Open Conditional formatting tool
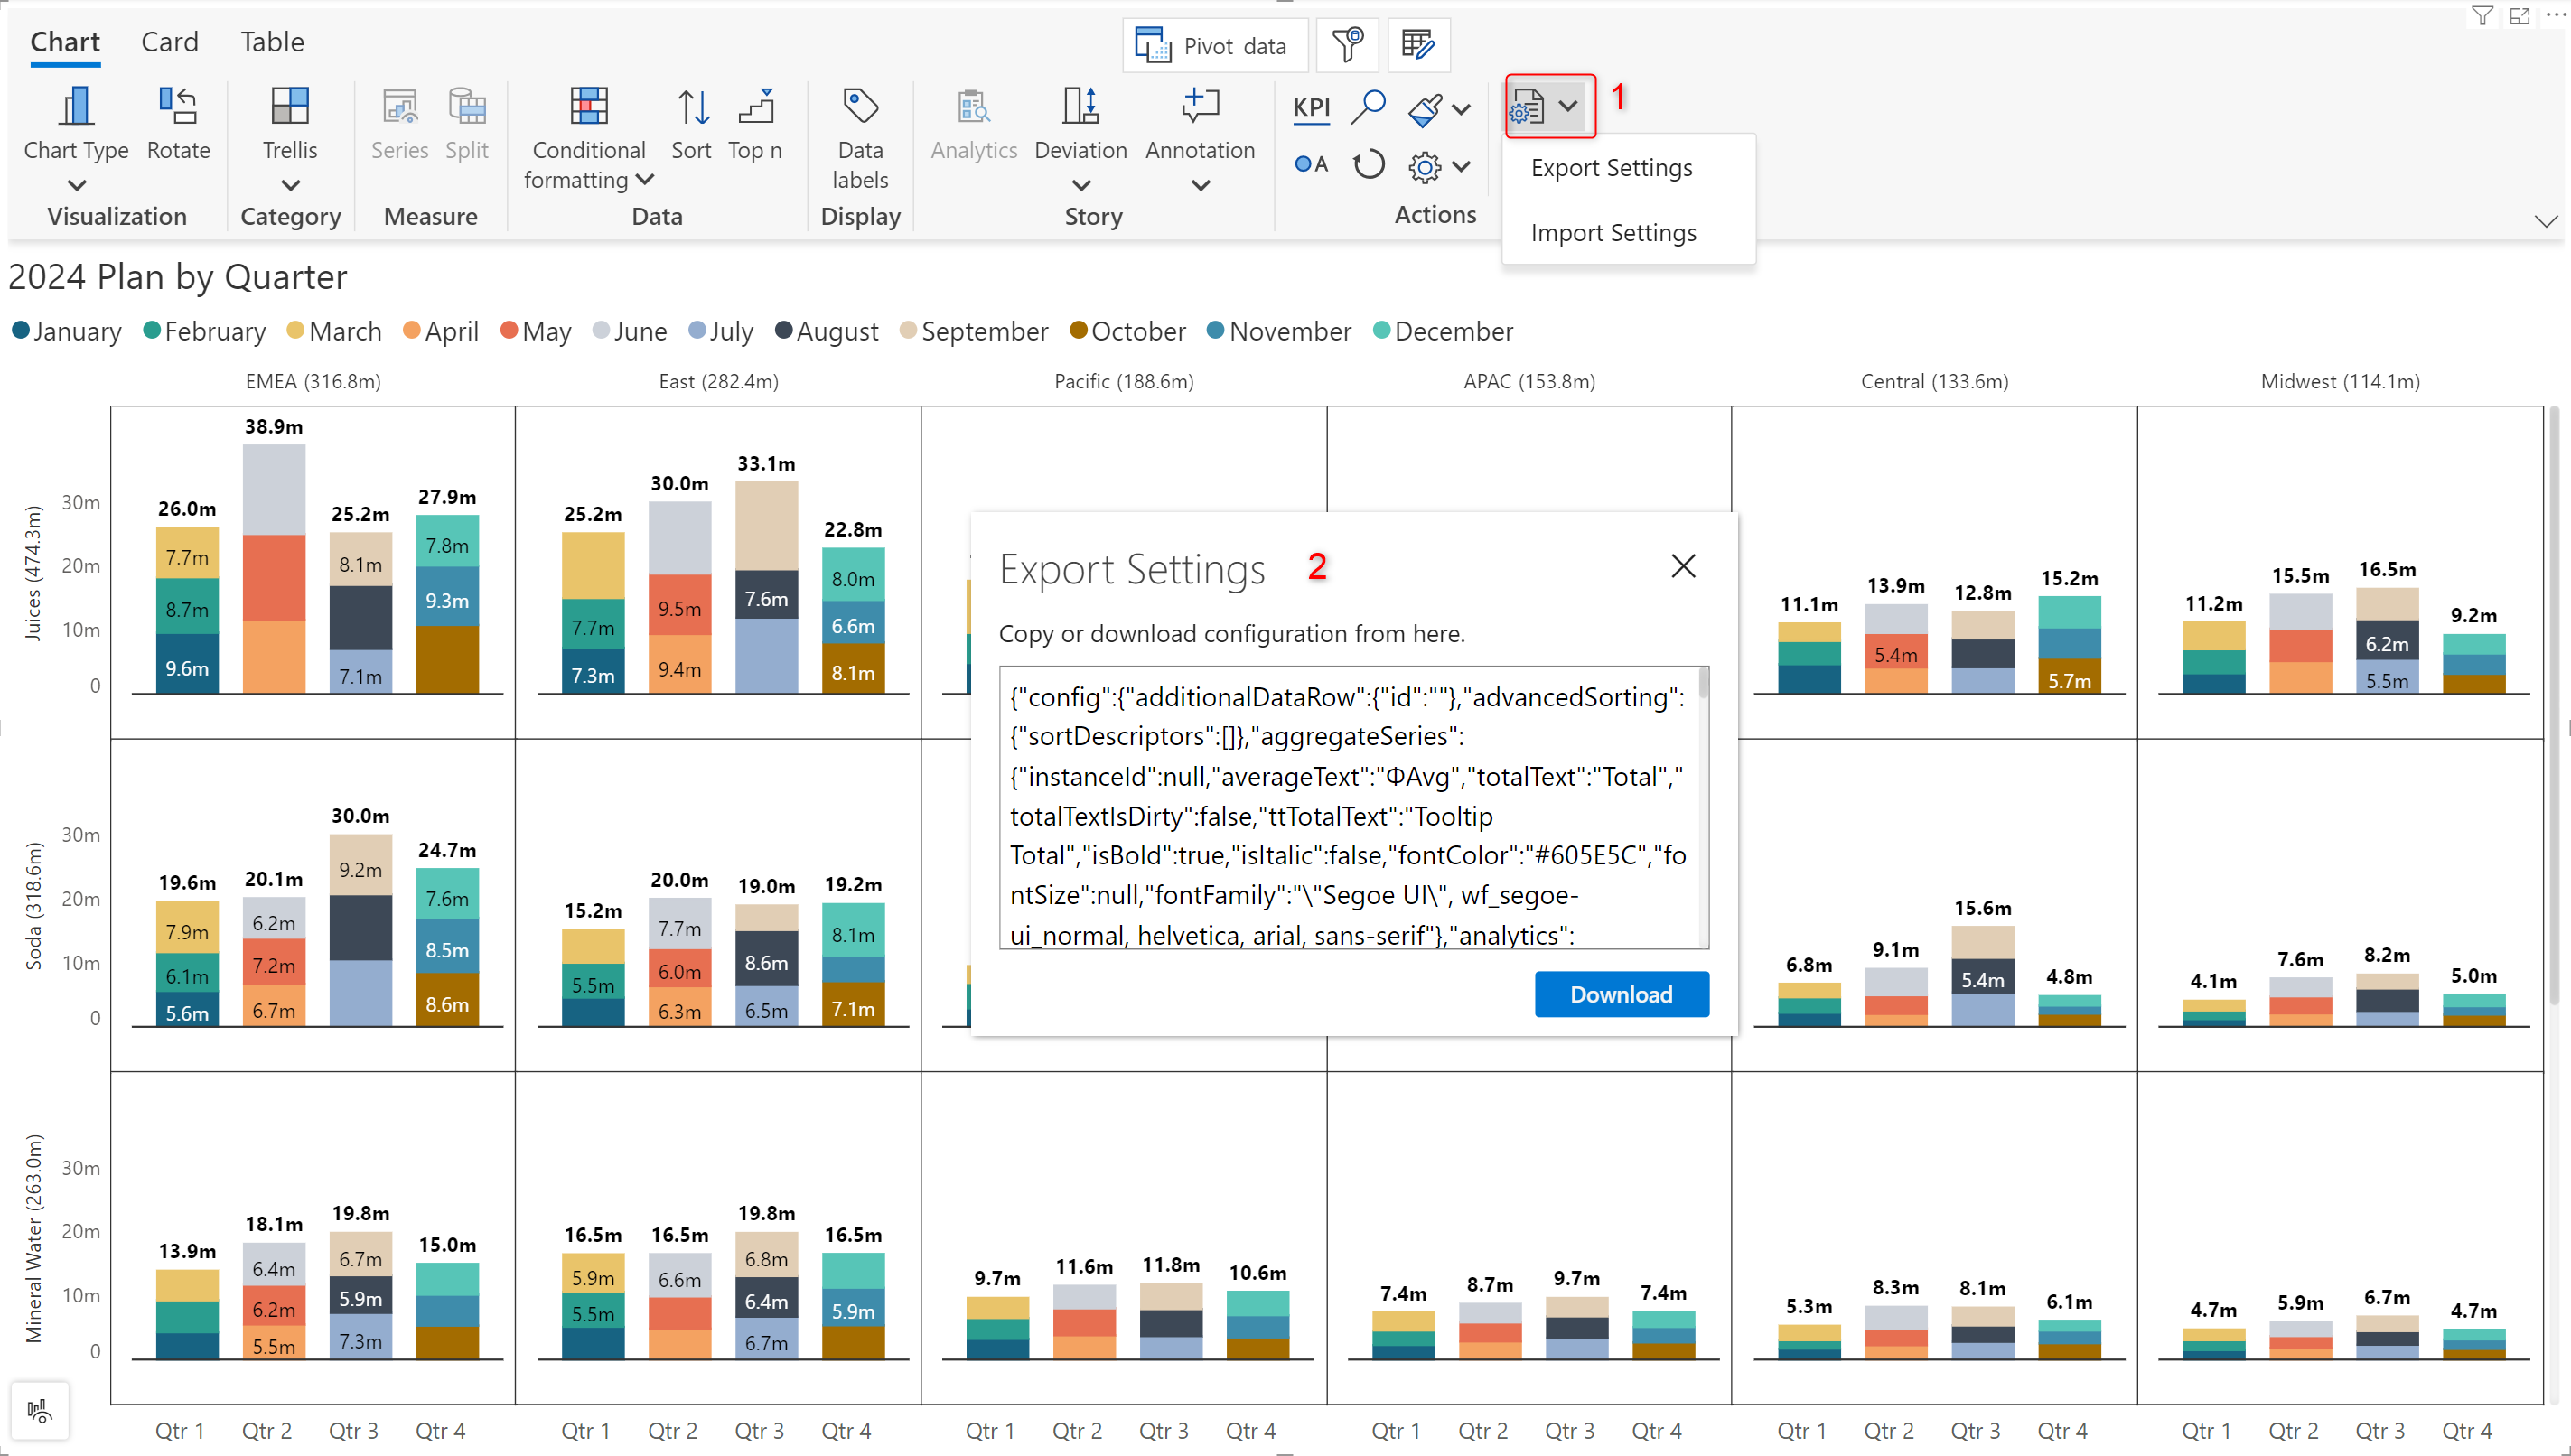This screenshot has height=1456, width=2571. [x=588, y=107]
